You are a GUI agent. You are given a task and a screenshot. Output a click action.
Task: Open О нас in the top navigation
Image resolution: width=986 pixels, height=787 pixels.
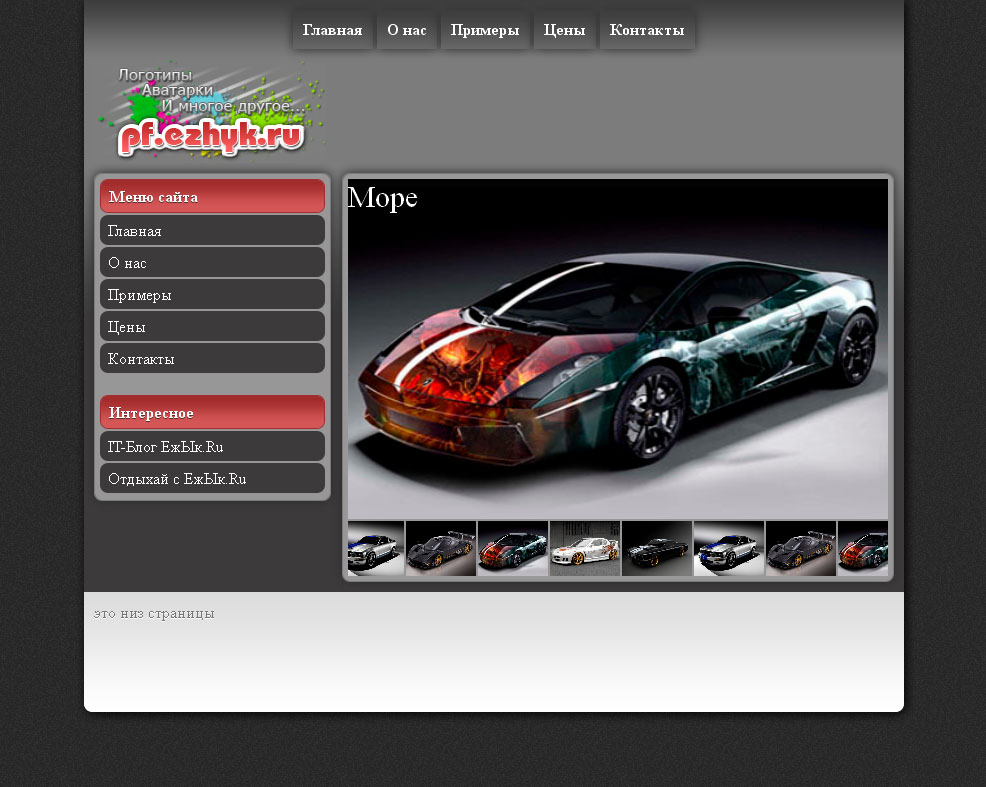click(407, 30)
